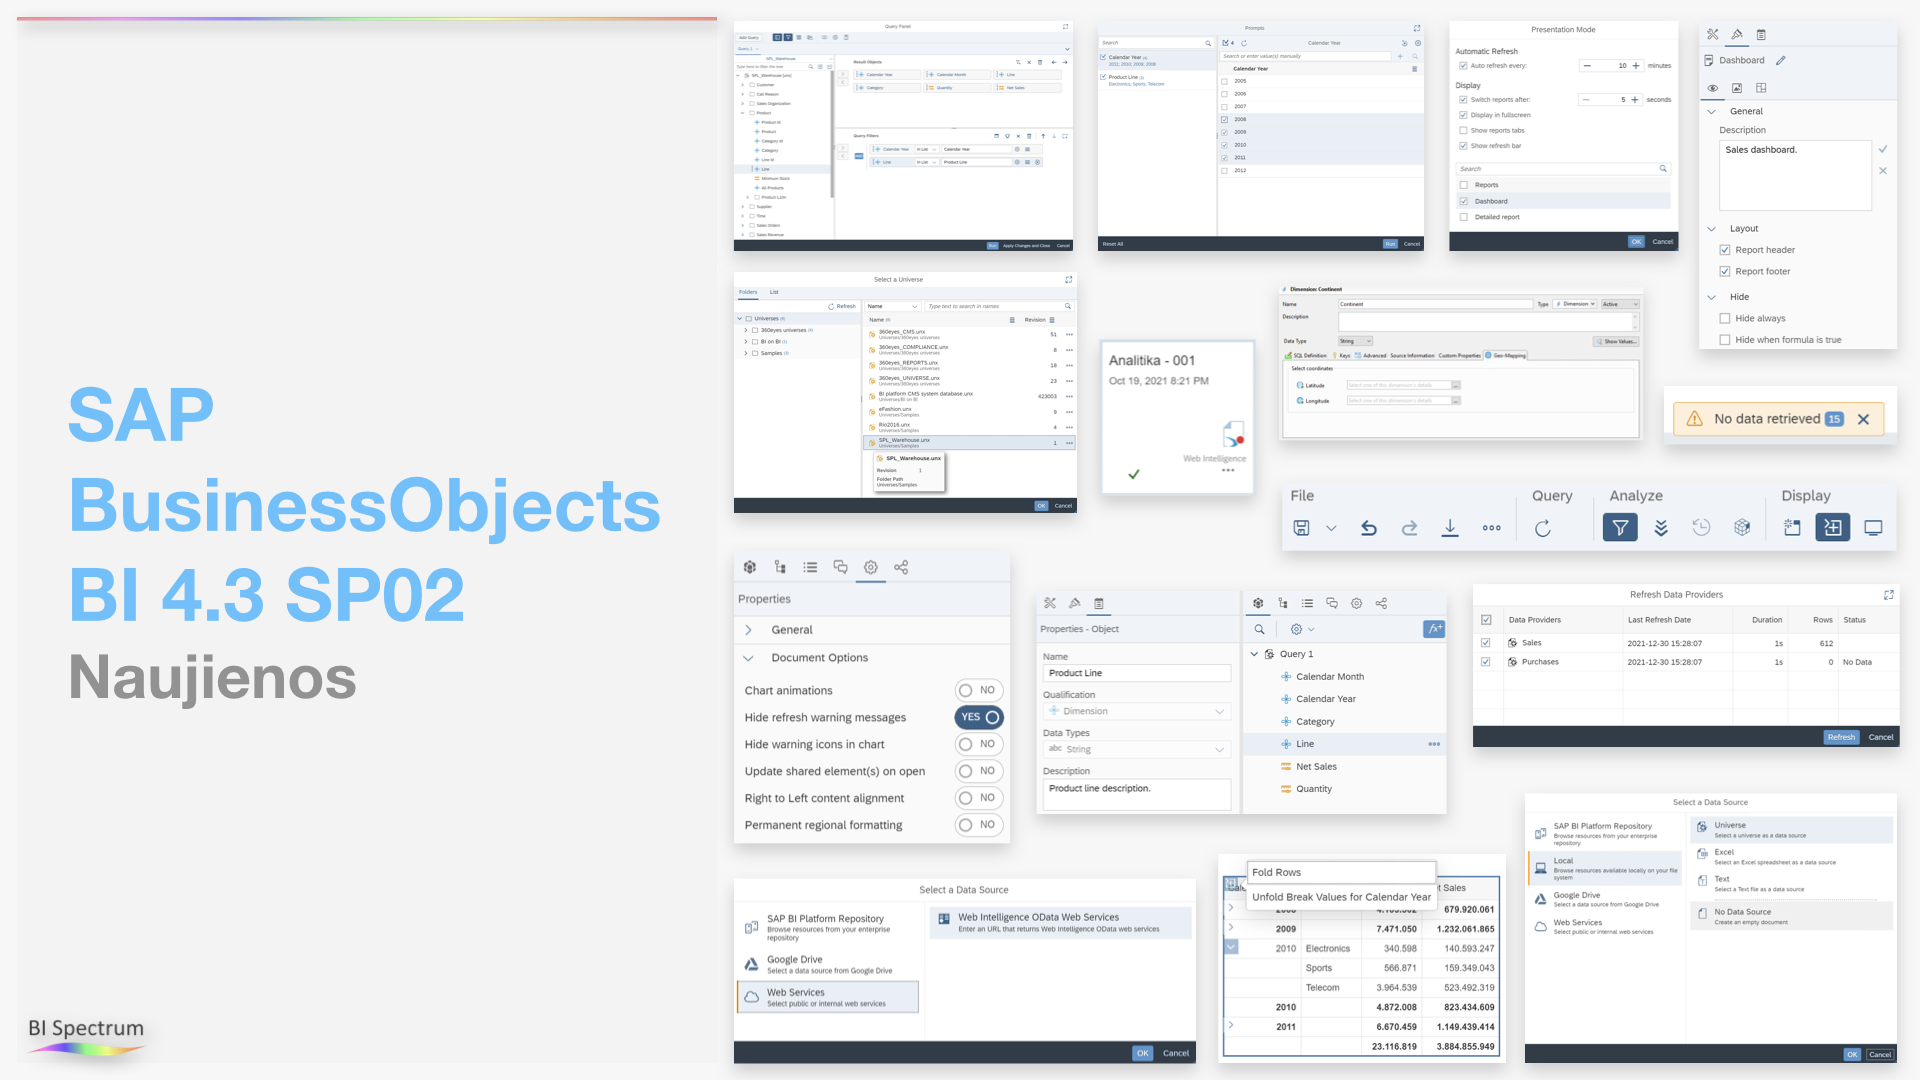Viewport: 1920px width, 1080px height.
Task: Open the gear dropdown above Query 1
Action: [x=1302, y=629]
